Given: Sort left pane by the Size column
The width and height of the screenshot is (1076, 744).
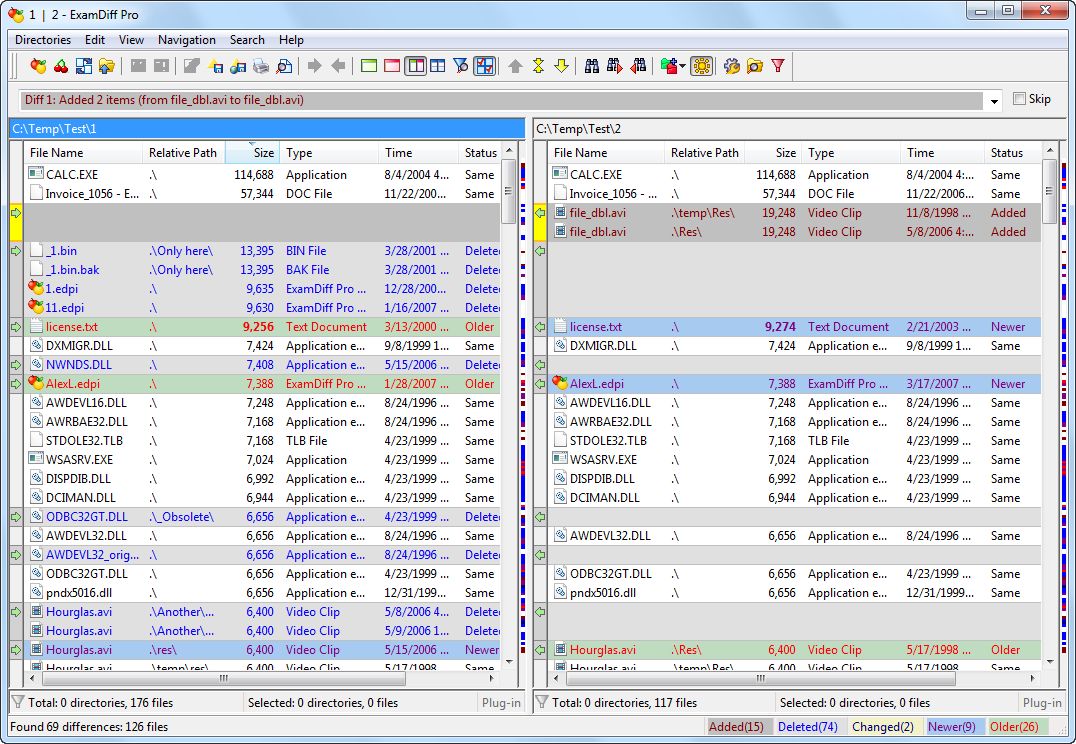Looking at the screenshot, I should tap(251, 152).
